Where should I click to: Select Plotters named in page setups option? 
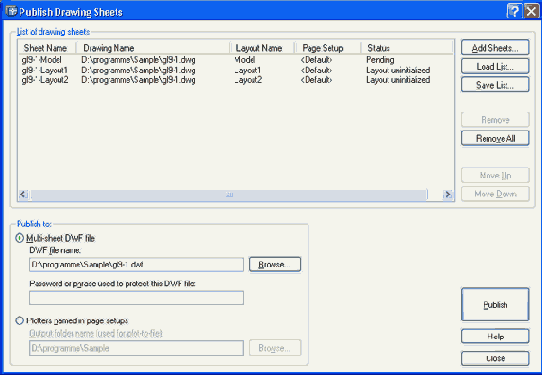click(20, 321)
